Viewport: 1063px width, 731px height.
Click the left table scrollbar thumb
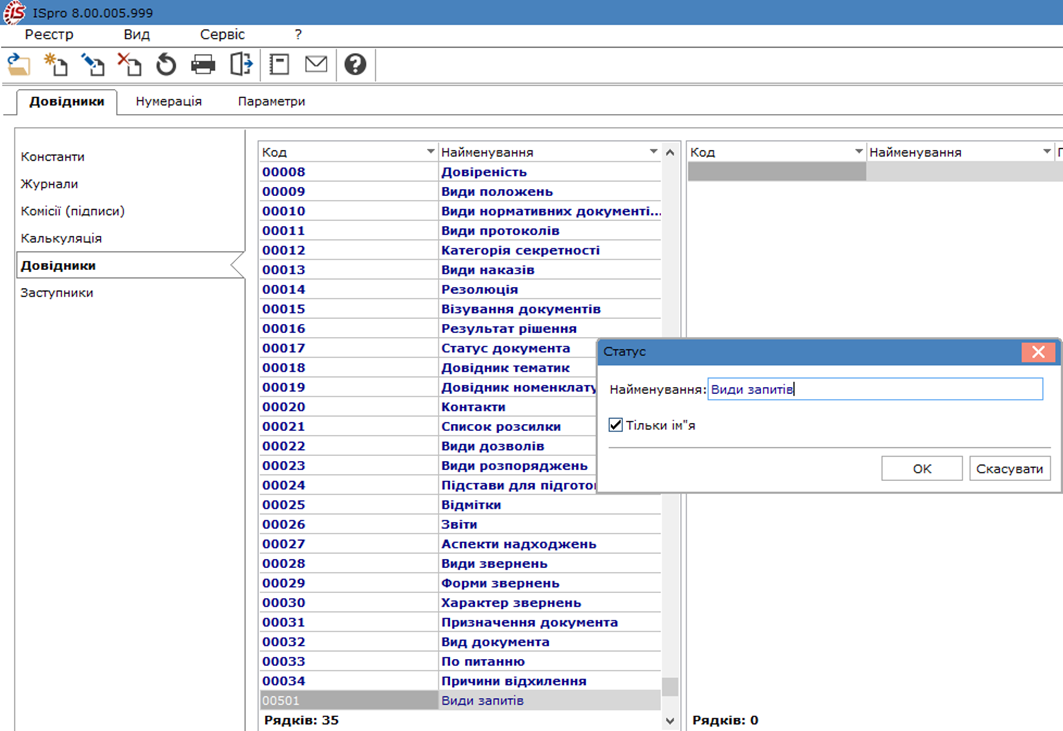coord(670,686)
